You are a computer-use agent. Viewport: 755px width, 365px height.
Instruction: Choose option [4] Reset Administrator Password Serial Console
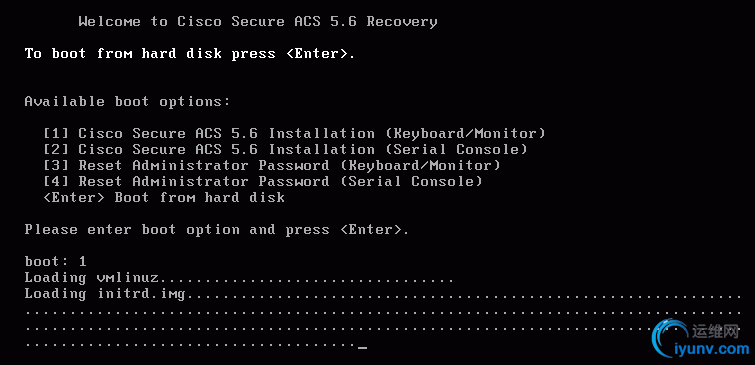point(263,182)
